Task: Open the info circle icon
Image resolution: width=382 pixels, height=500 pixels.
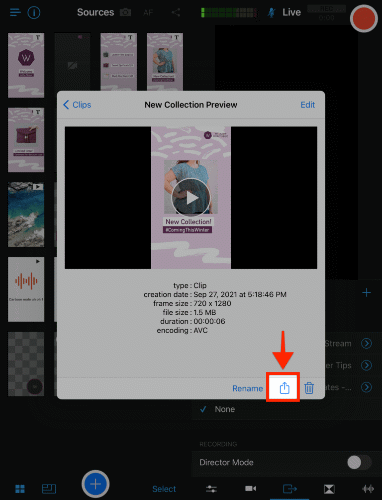Action: [x=34, y=13]
